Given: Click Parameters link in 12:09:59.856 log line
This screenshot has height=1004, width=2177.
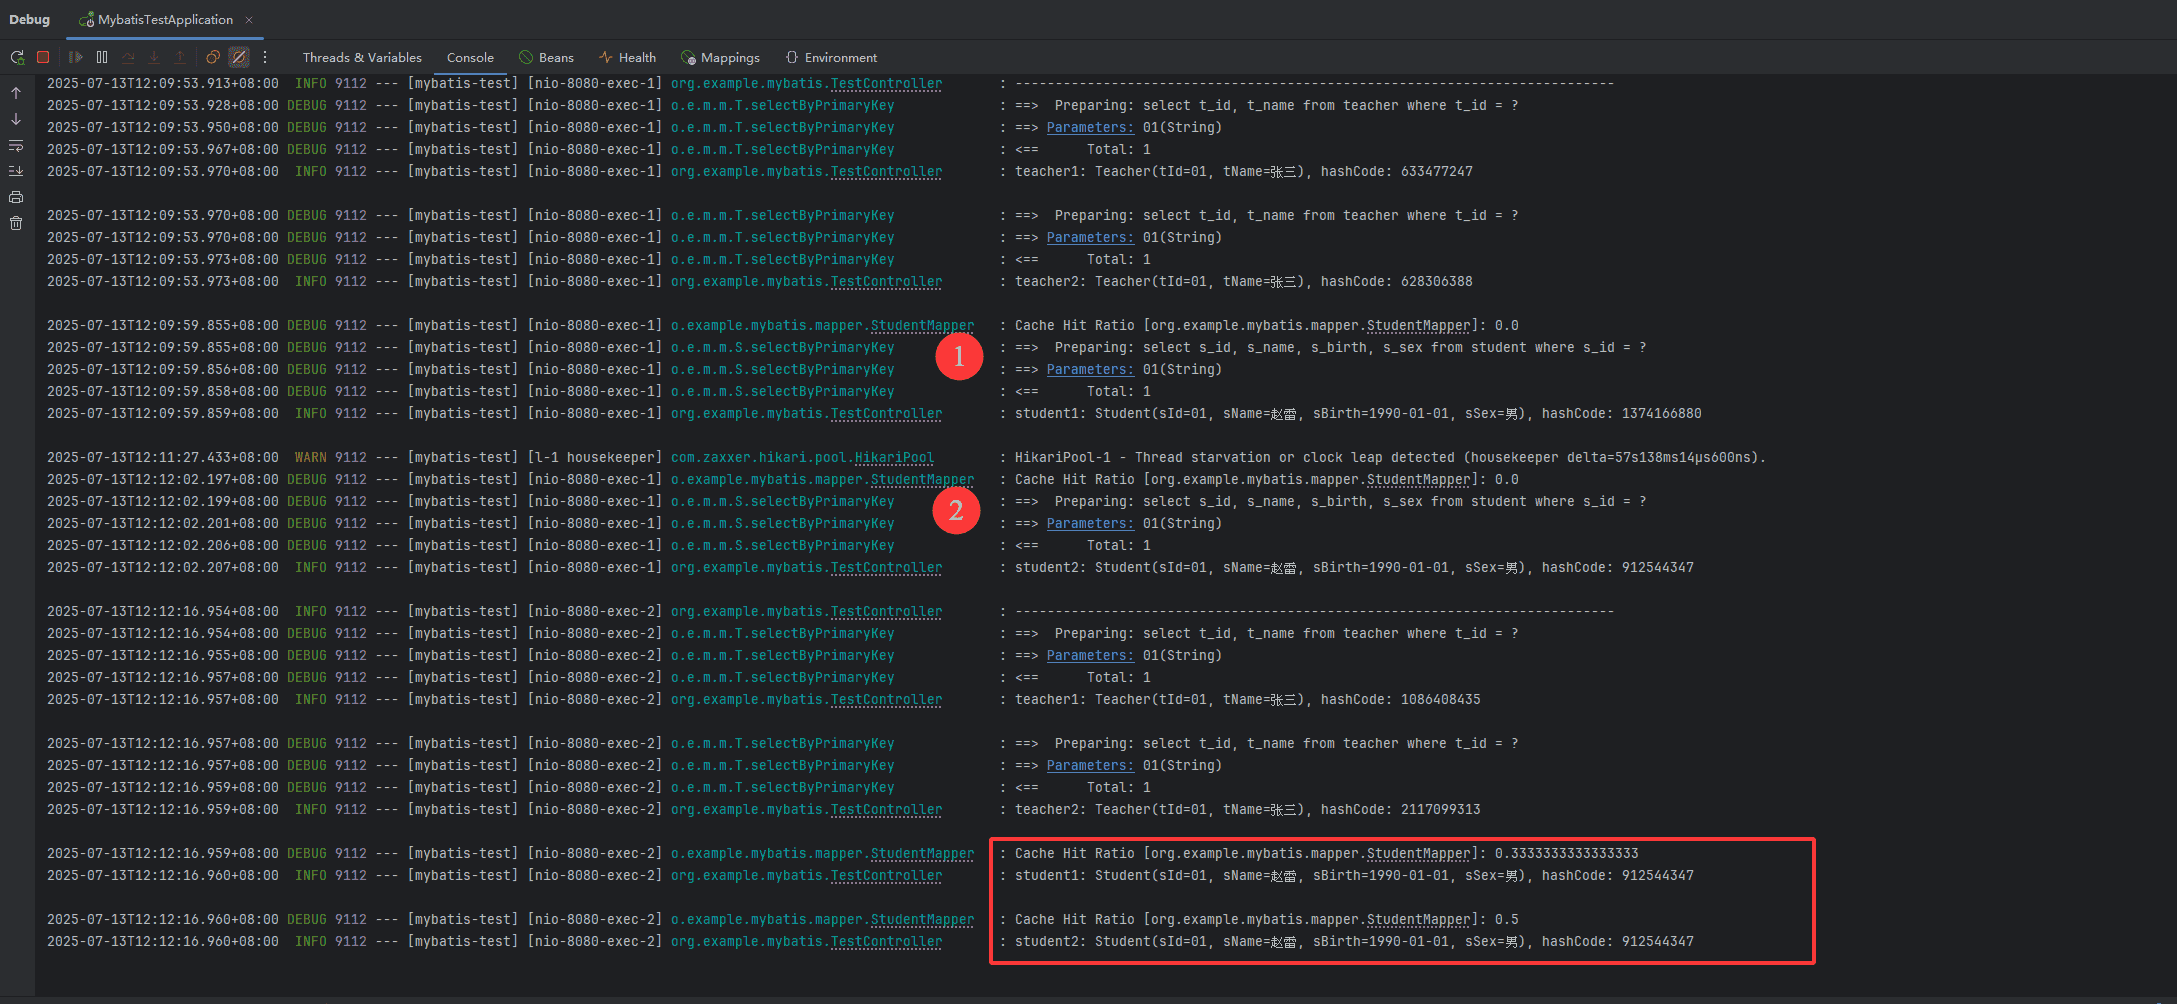Looking at the screenshot, I should pos(1090,369).
